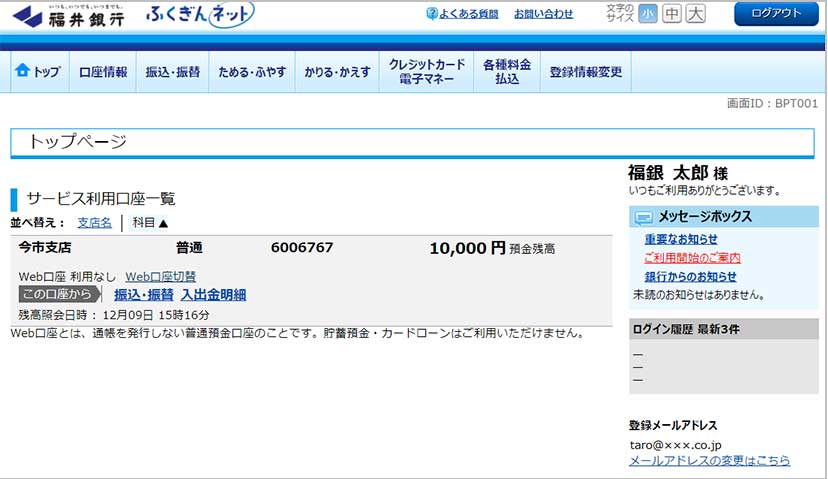Go to トップ menu item
Screen dimensions: 828x479
coord(40,72)
